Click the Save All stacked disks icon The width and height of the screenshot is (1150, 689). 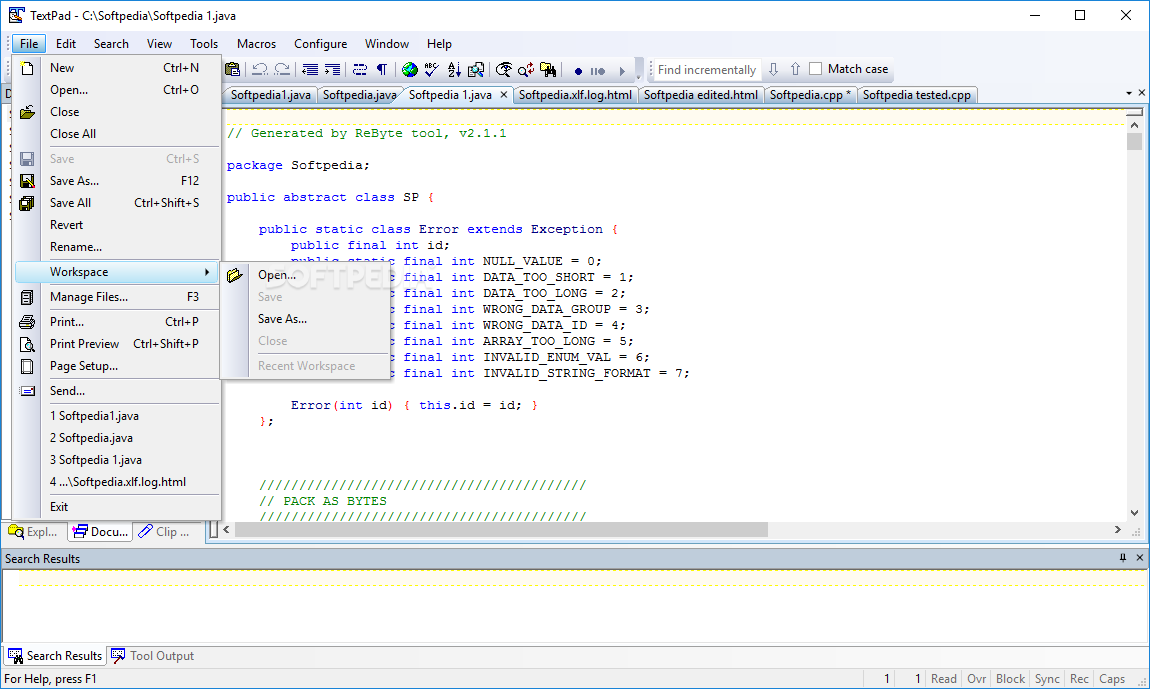(x=27, y=203)
